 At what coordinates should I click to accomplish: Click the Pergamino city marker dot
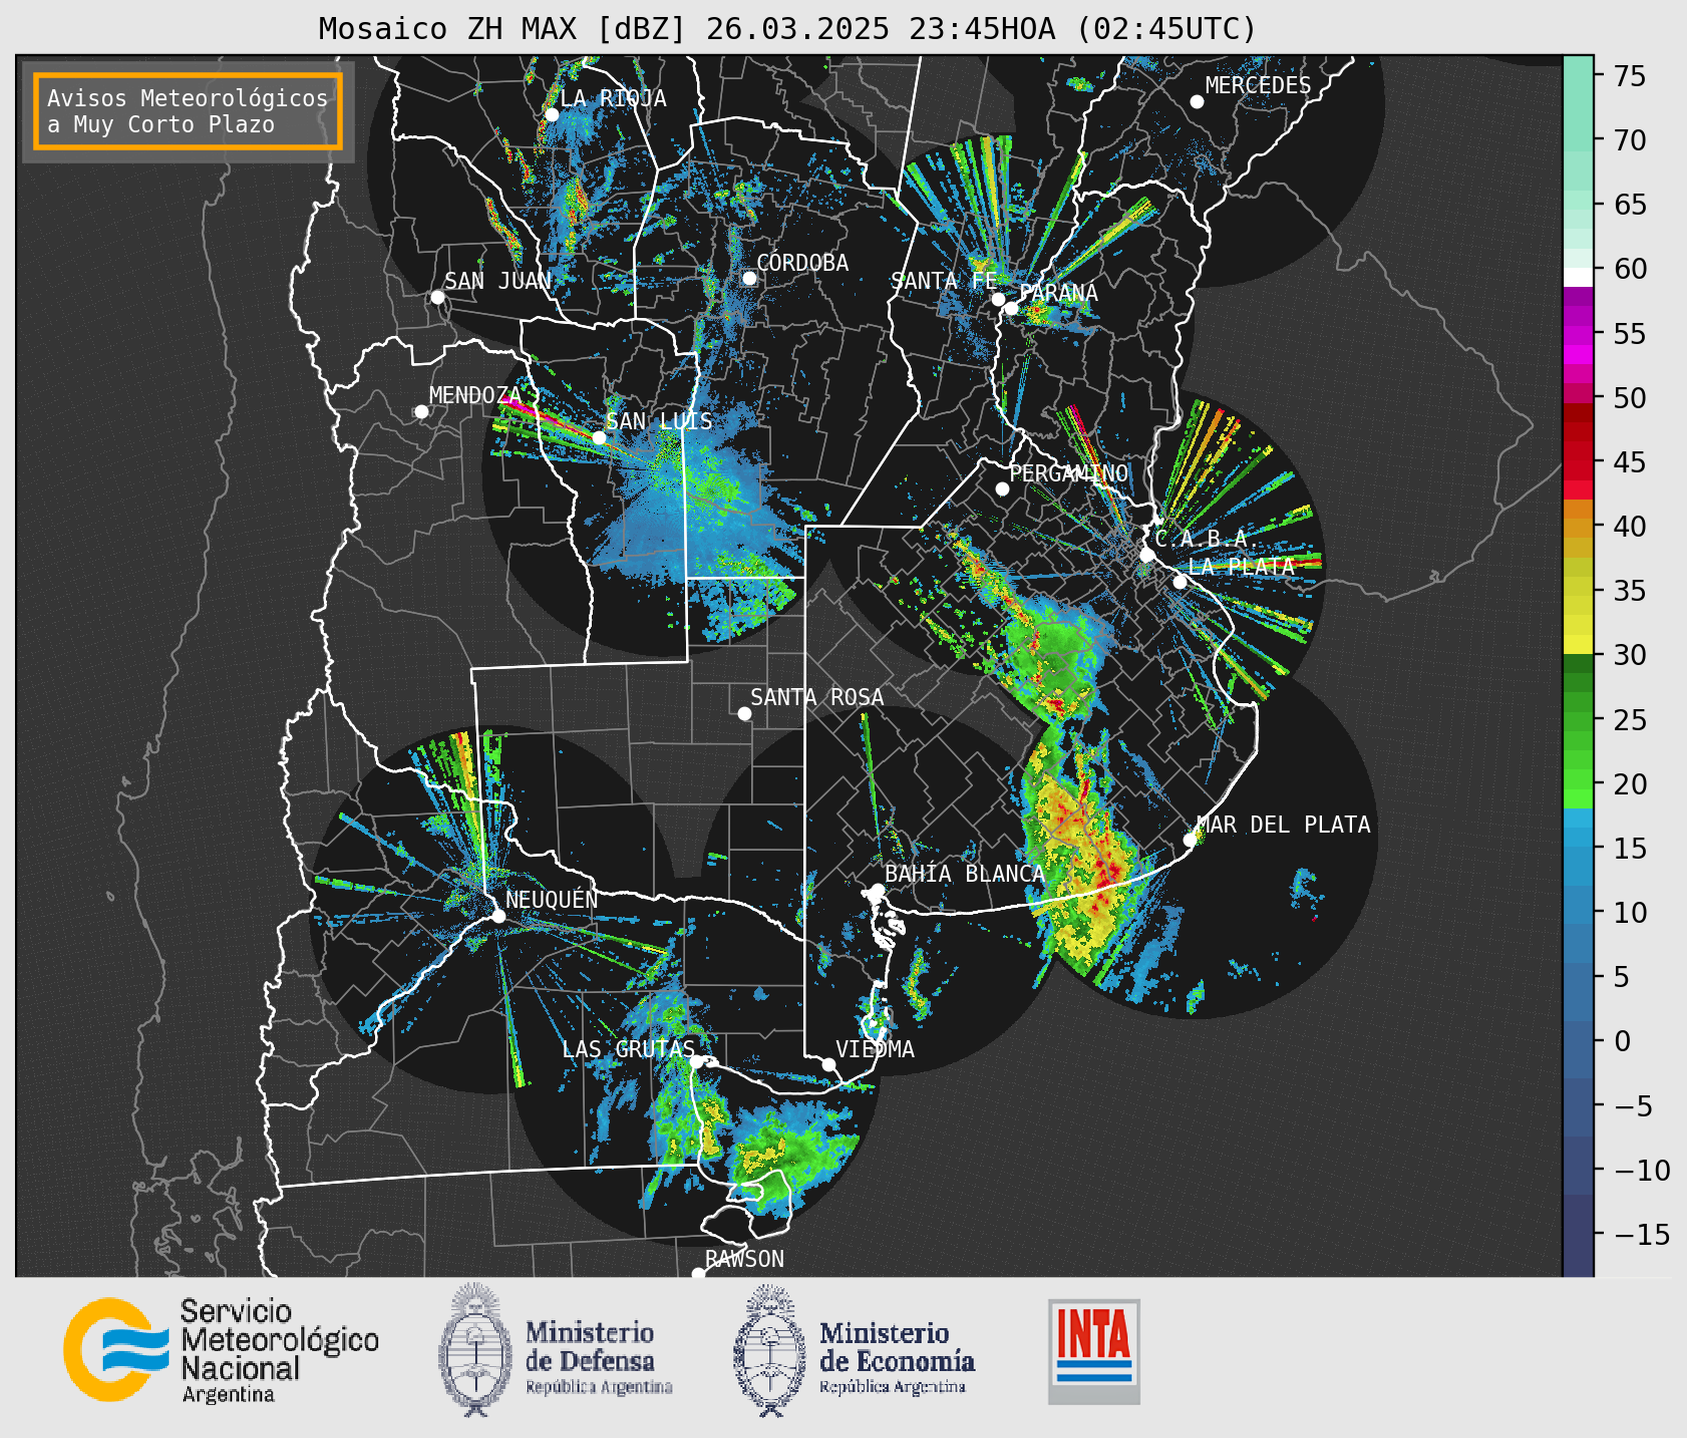pyautogui.click(x=1002, y=489)
